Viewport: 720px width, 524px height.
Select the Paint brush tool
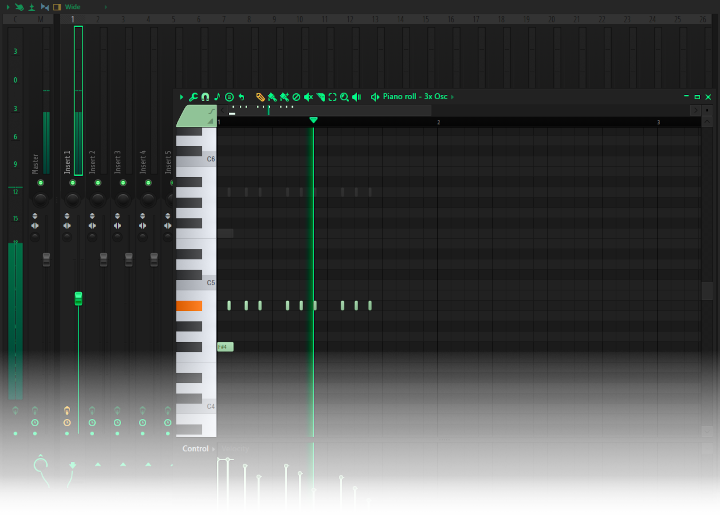[272, 97]
